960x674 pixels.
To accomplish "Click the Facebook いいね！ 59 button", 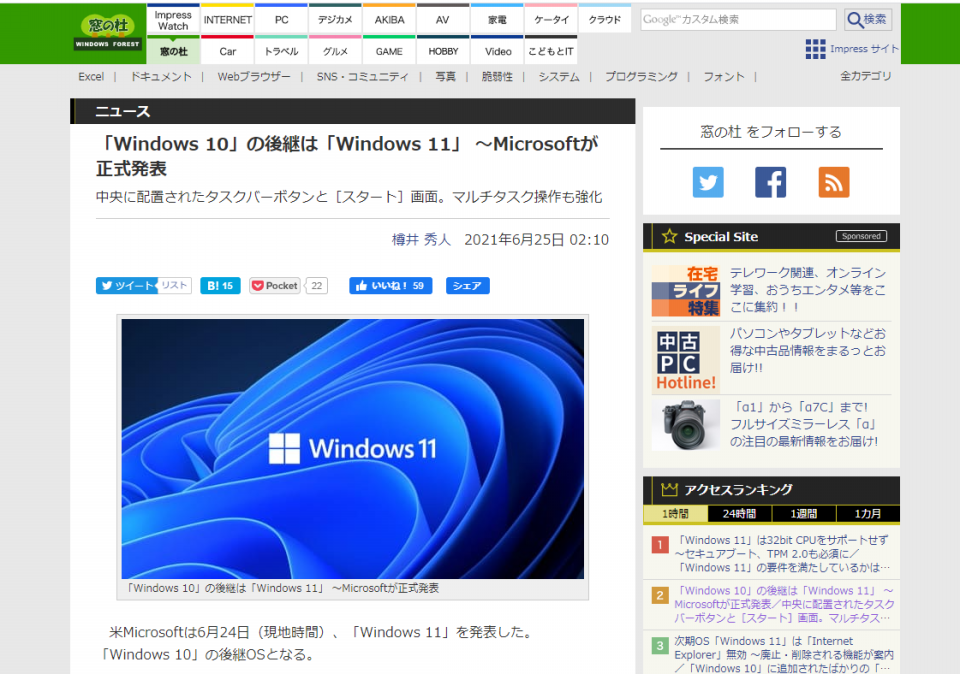I will point(390,285).
